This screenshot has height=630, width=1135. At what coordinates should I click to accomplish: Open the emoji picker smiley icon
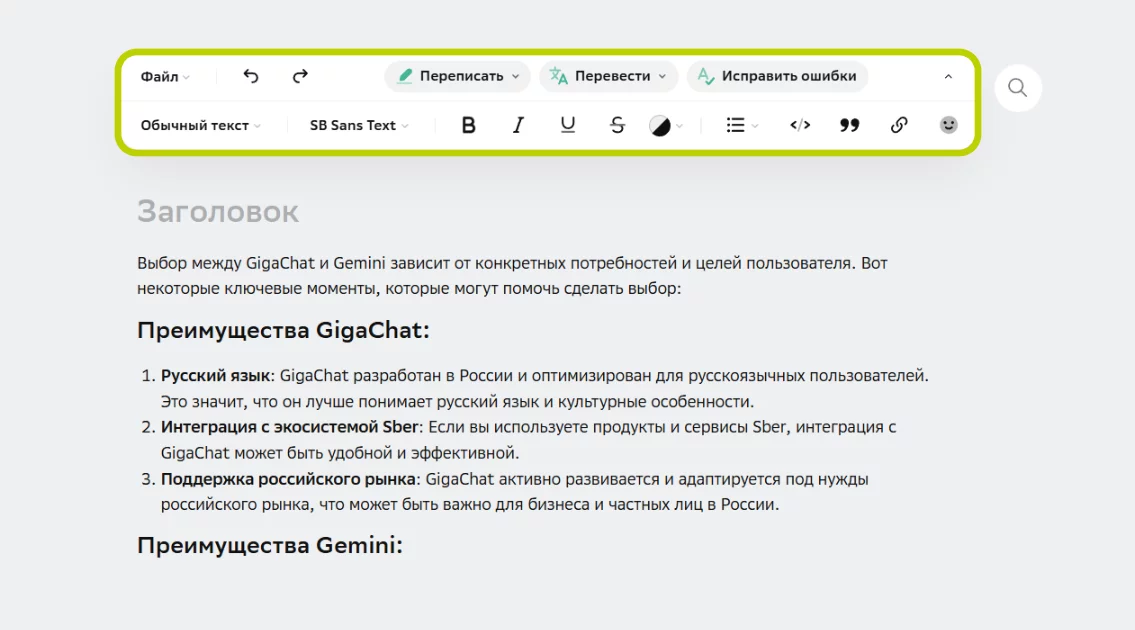949,125
